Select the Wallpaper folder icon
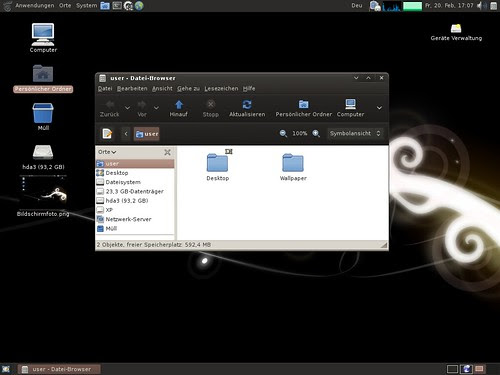Screen dimensions: 500x375 (293, 163)
